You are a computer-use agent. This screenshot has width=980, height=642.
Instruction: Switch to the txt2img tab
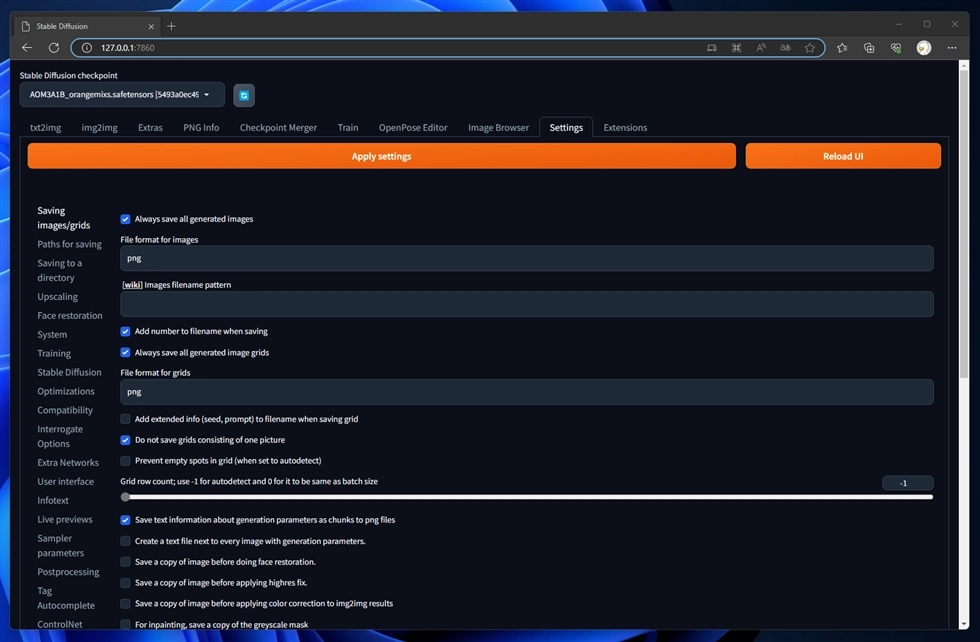tap(46, 128)
